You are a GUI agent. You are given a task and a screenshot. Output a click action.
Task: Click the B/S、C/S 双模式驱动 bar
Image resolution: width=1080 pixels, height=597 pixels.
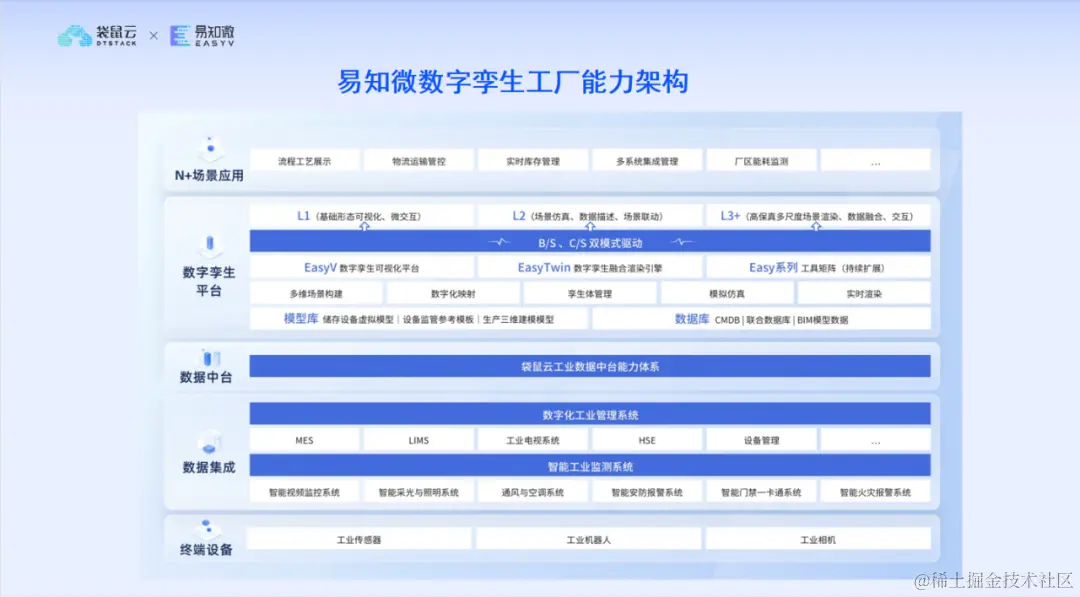590,242
